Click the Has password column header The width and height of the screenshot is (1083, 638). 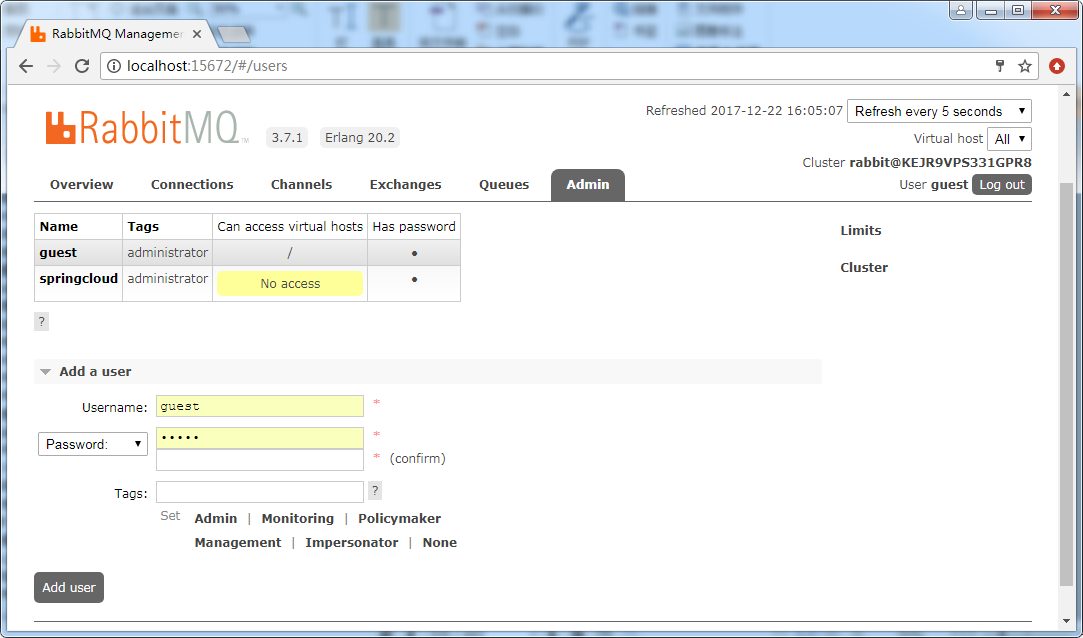(414, 226)
